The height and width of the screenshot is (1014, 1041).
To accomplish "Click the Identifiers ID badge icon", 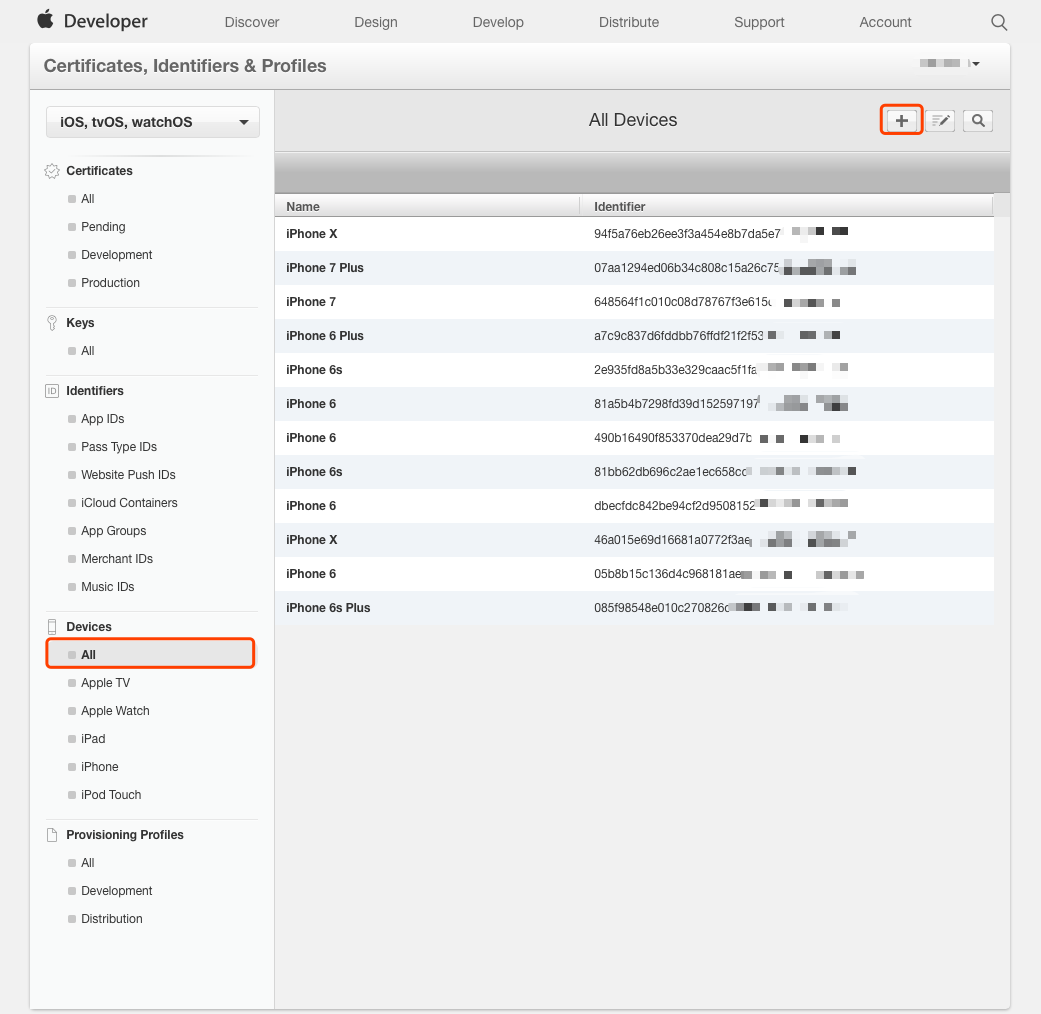I will pos(52,390).
